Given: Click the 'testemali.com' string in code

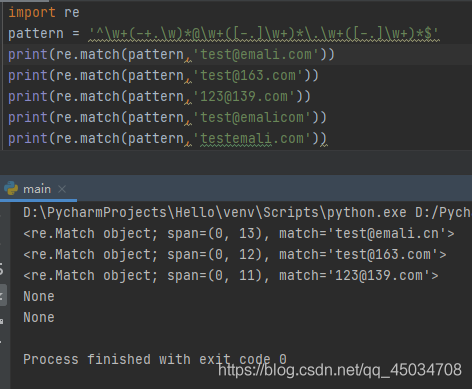Looking at the screenshot, I should pos(252,138).
